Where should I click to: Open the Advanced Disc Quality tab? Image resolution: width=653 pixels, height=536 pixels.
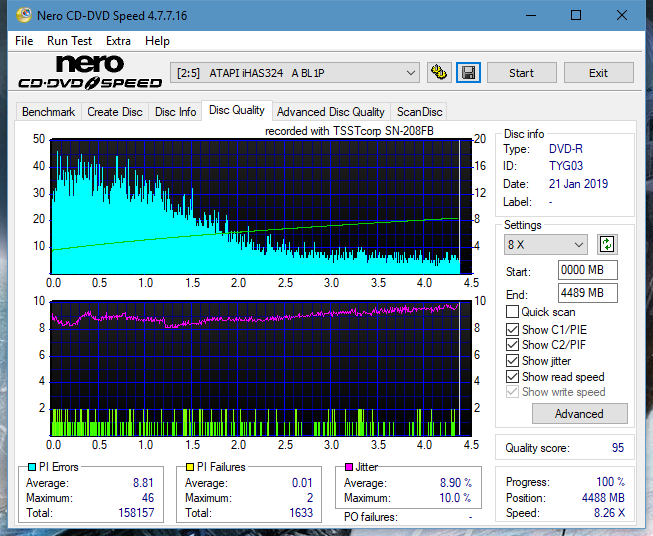[x=331, y=112]
